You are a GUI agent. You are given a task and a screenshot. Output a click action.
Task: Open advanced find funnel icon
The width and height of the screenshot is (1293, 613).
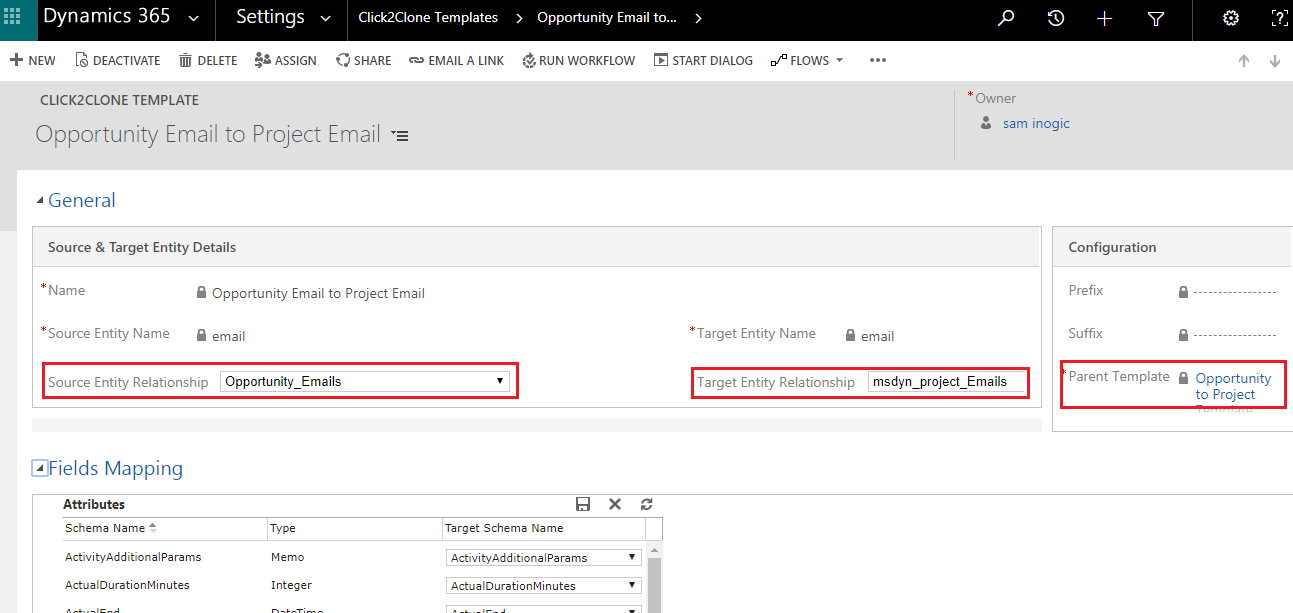click(x=1155, y=18)
